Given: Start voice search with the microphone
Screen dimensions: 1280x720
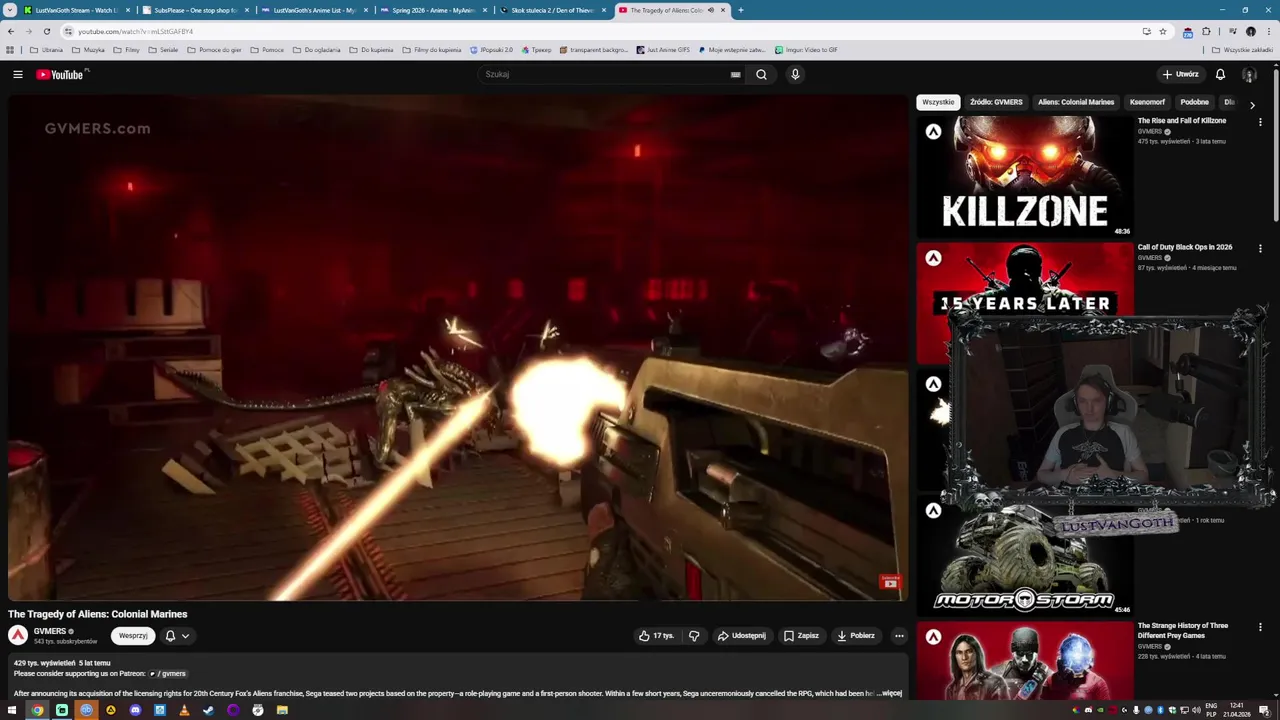Looking at the screenshot, I should (x=795, y=74).
